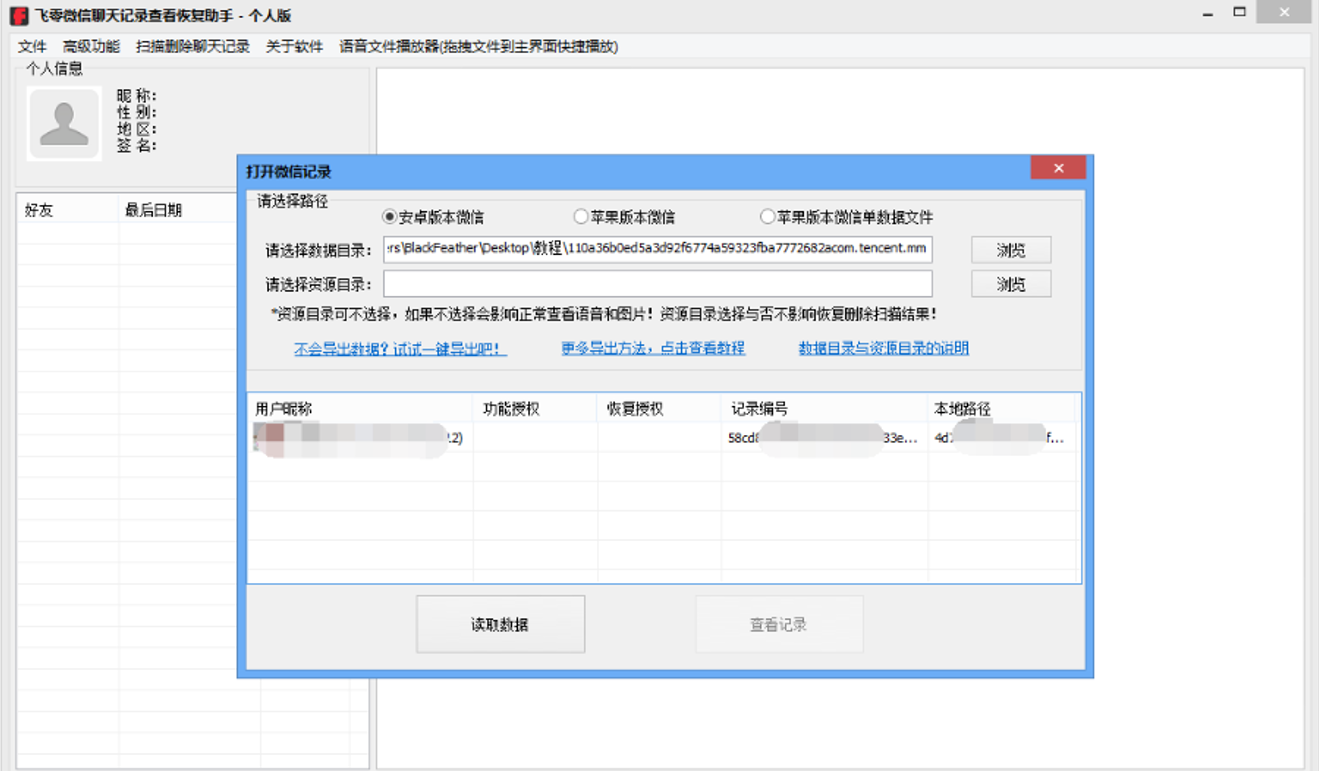
Task: Click the 查看记录 button
Action: pos(779,625)
